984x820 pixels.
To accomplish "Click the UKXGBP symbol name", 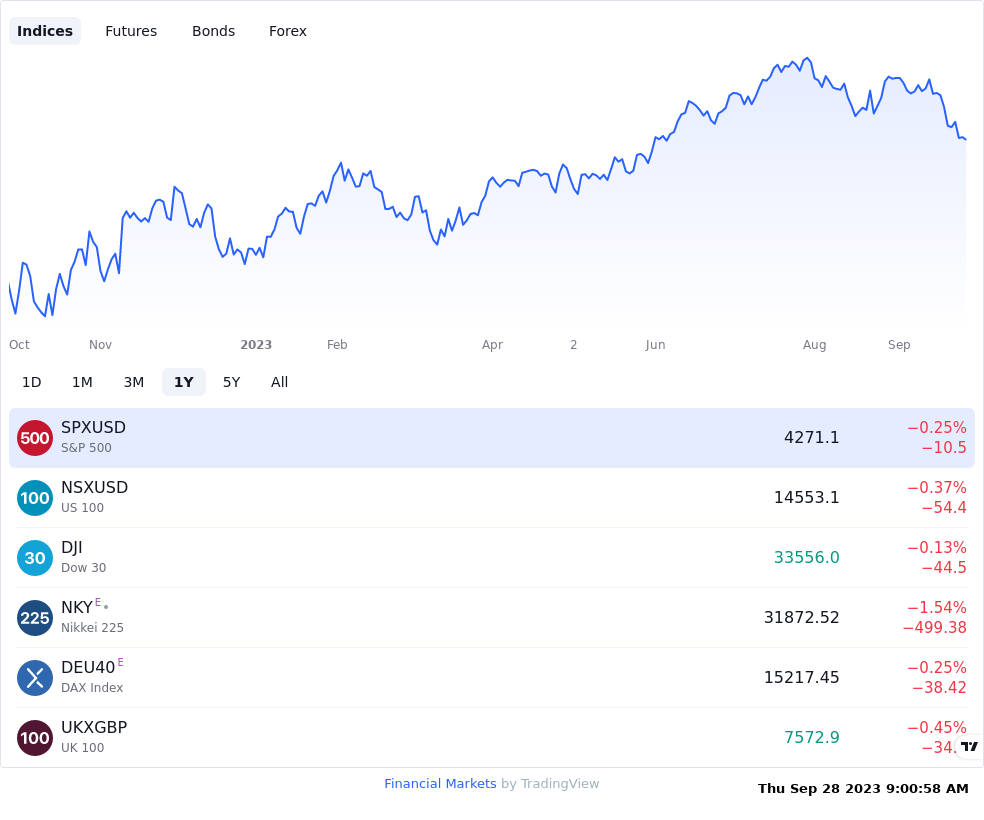I will click(94, 727).
